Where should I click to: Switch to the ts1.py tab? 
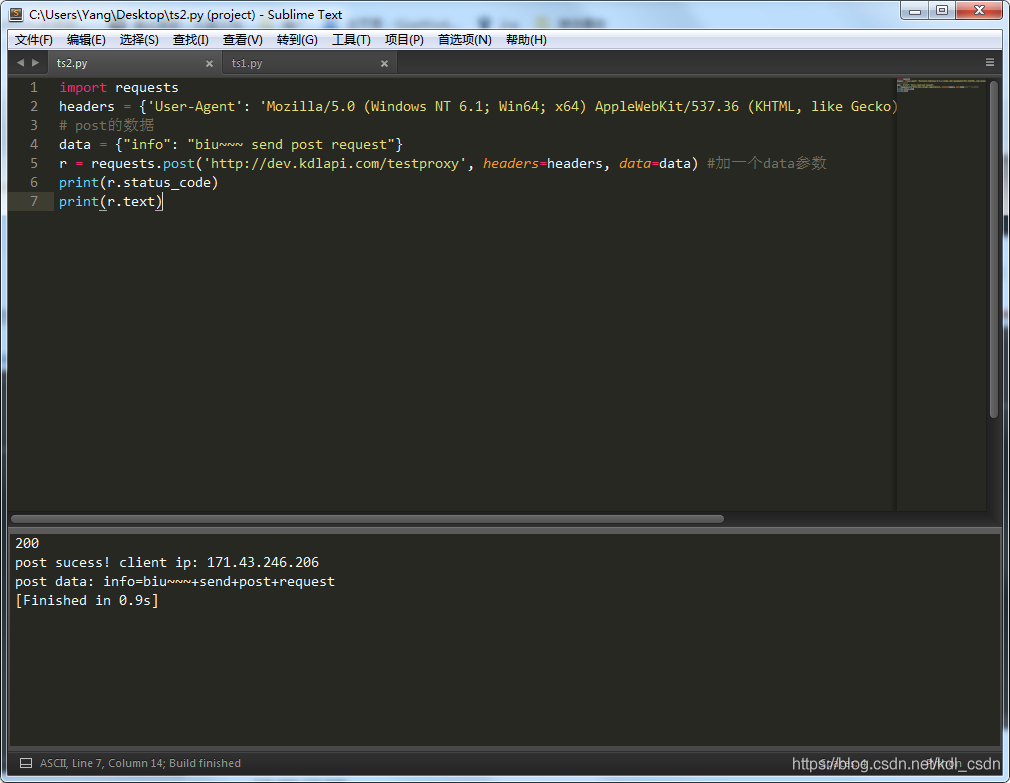pos(309,63)
